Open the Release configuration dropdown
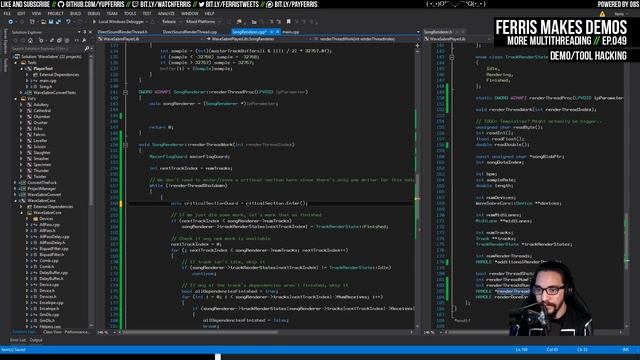Screen dimensions: 640x360 tap(171, 22)
